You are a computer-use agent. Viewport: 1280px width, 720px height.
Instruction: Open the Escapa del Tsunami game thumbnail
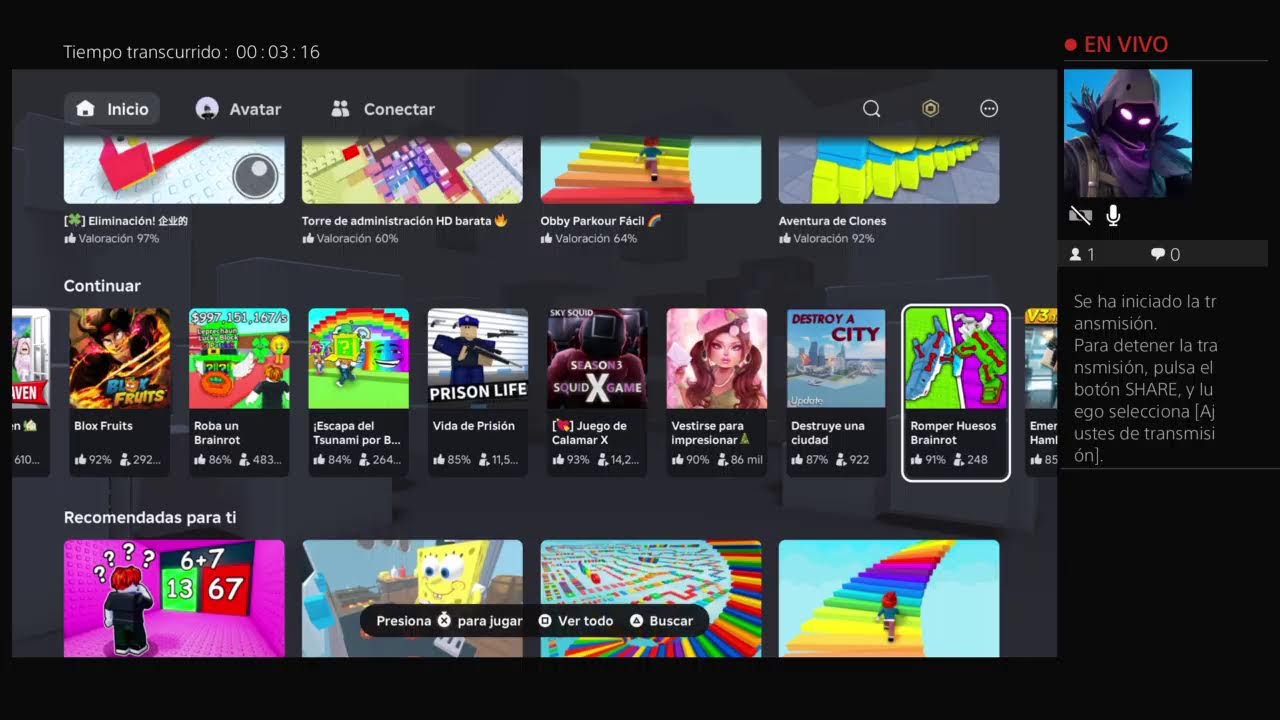pyautogui.click(x=359, y=358)
